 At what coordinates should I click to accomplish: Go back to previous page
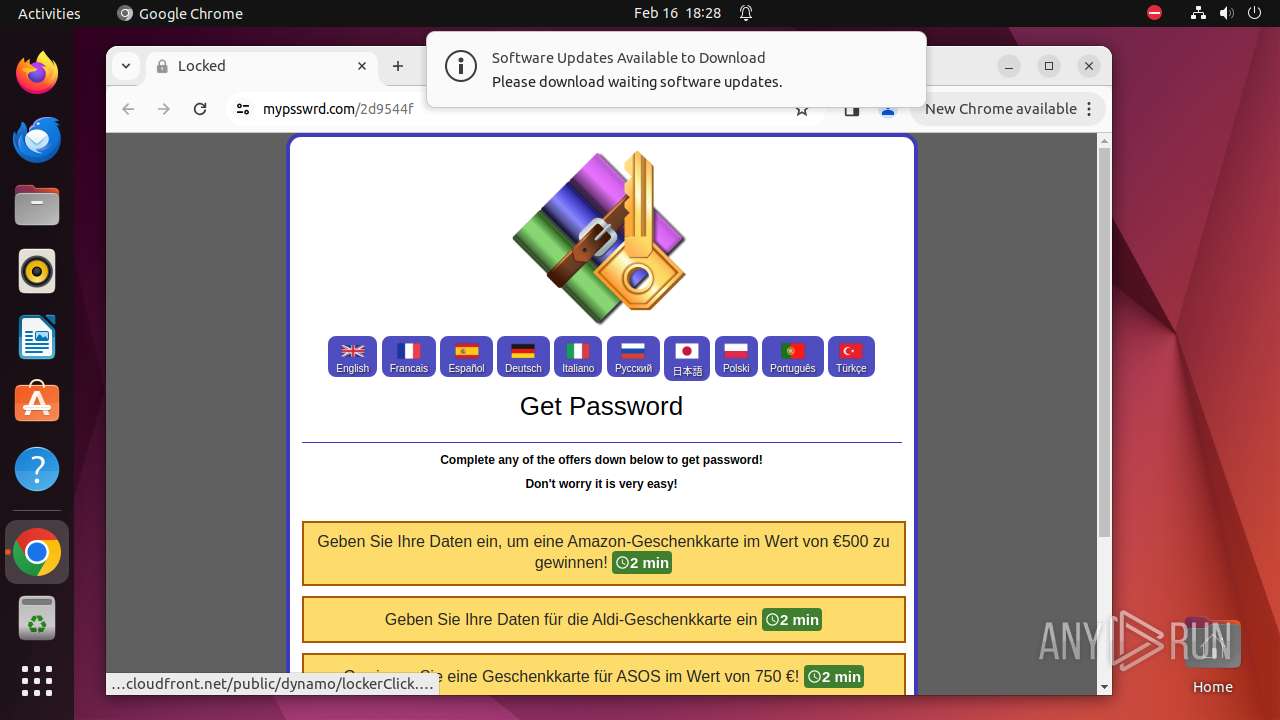[128, 109]
